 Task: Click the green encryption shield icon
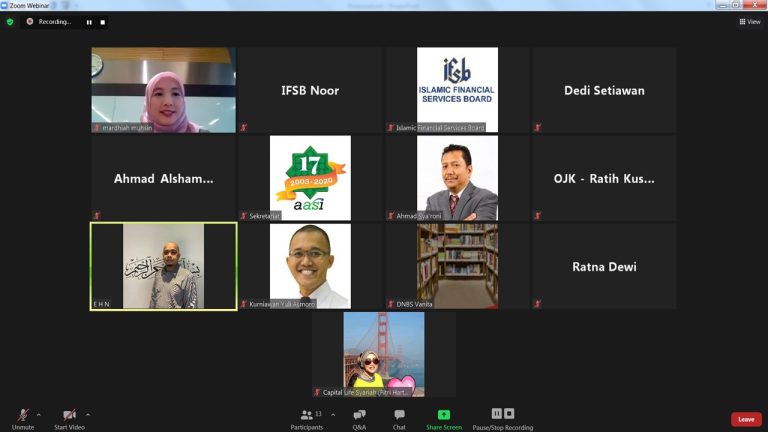pos(10,22)
